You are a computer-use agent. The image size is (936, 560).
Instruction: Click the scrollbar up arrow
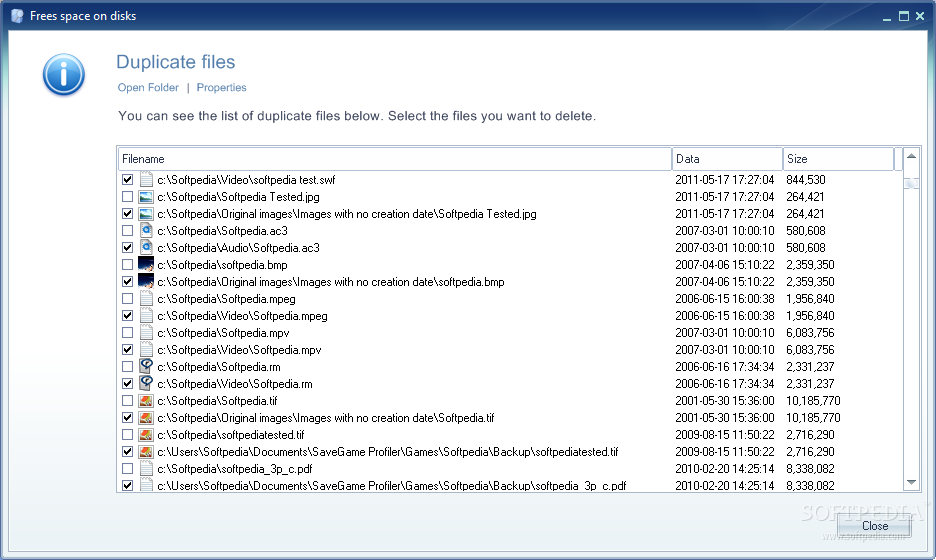[912, 156]
